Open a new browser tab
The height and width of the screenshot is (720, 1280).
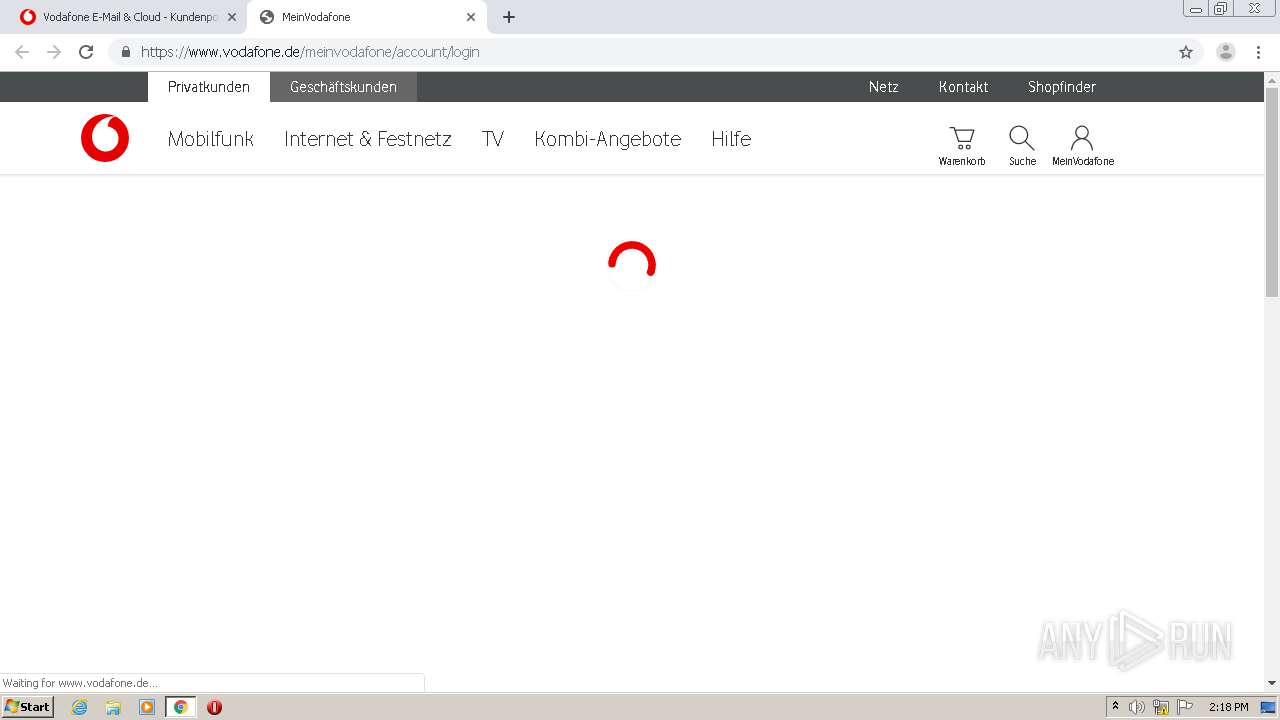[x=509, y=17]
